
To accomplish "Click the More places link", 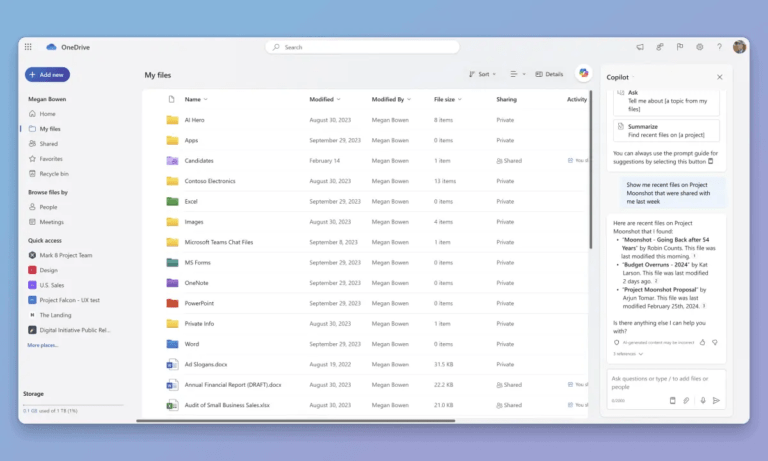I will [x=43, y=345].
